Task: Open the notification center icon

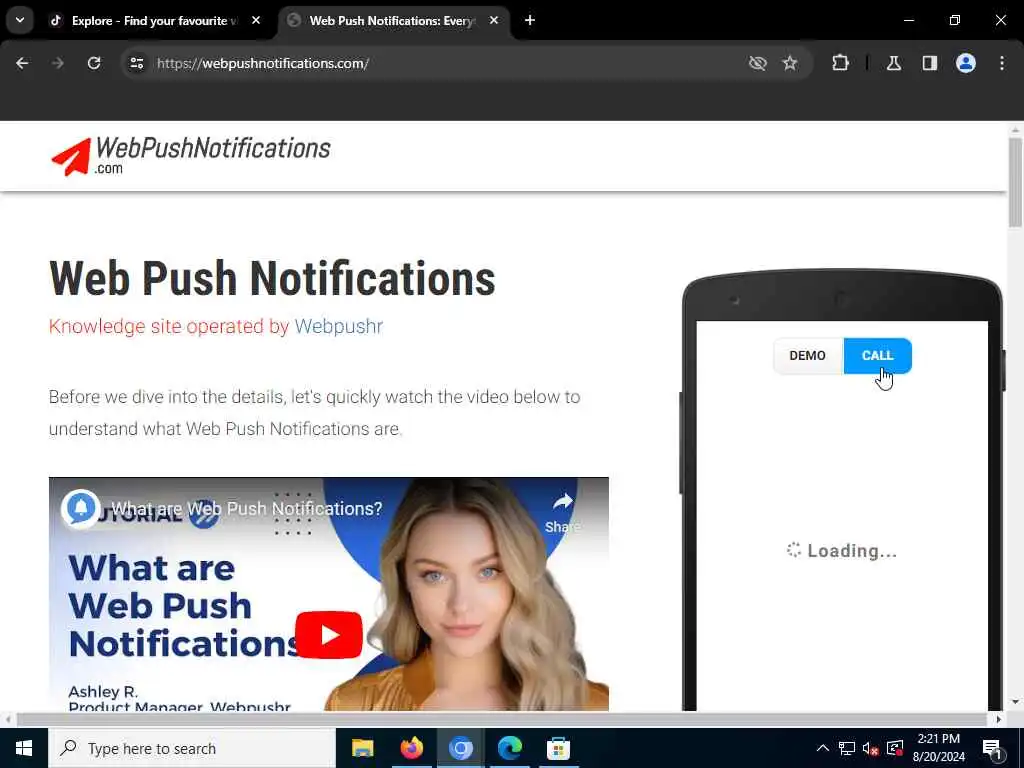Action: [993, 748]
